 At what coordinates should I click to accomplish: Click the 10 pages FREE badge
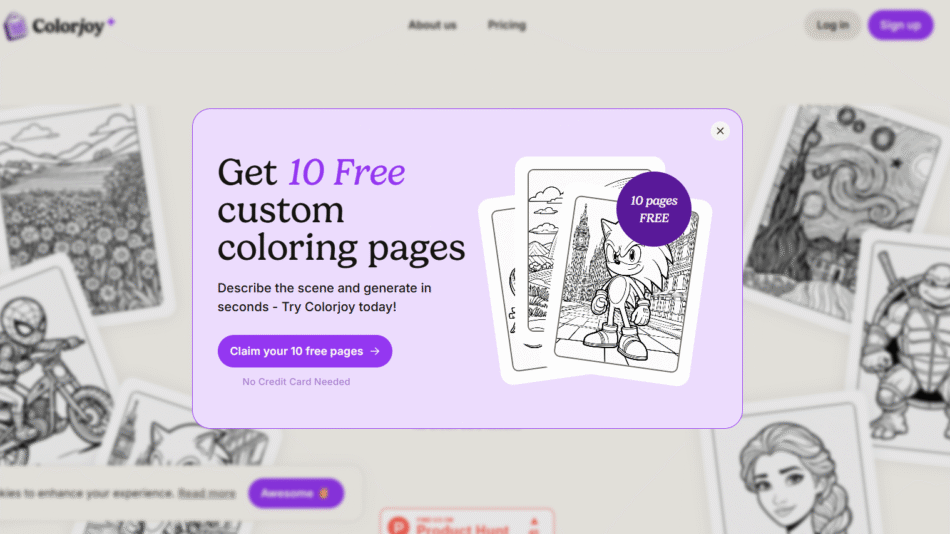pyautogui.click(x=654, y=209)
